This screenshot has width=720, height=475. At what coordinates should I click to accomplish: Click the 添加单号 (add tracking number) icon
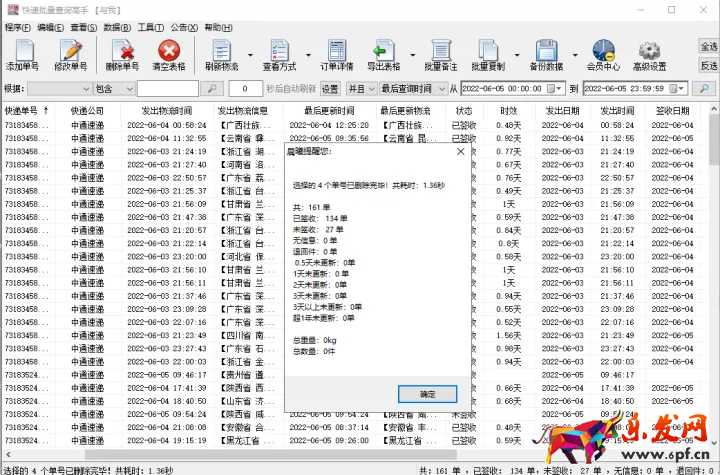click(x=22, y=54)
